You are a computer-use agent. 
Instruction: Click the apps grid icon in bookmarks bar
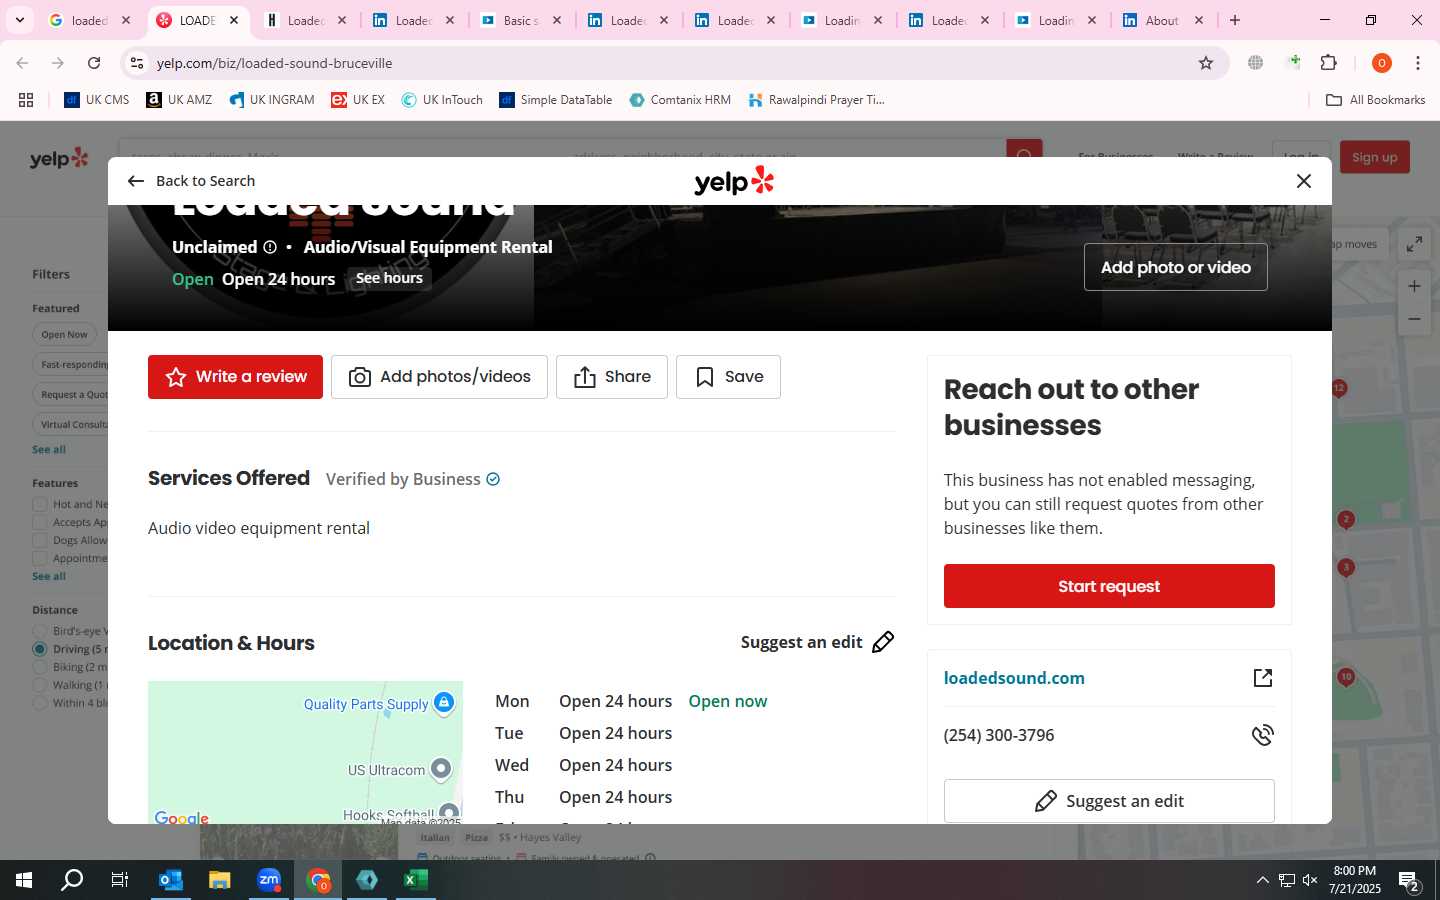click(26, 100)
